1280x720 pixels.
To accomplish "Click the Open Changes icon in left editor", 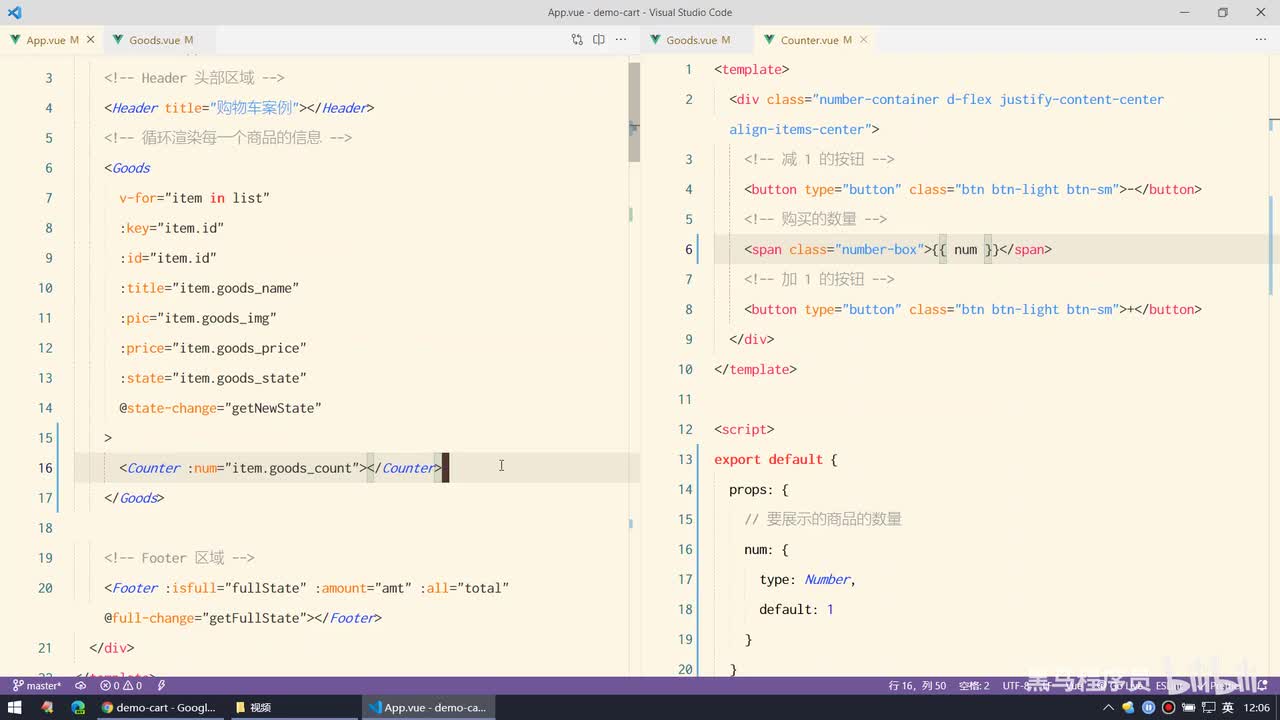I will click(577, 40).
